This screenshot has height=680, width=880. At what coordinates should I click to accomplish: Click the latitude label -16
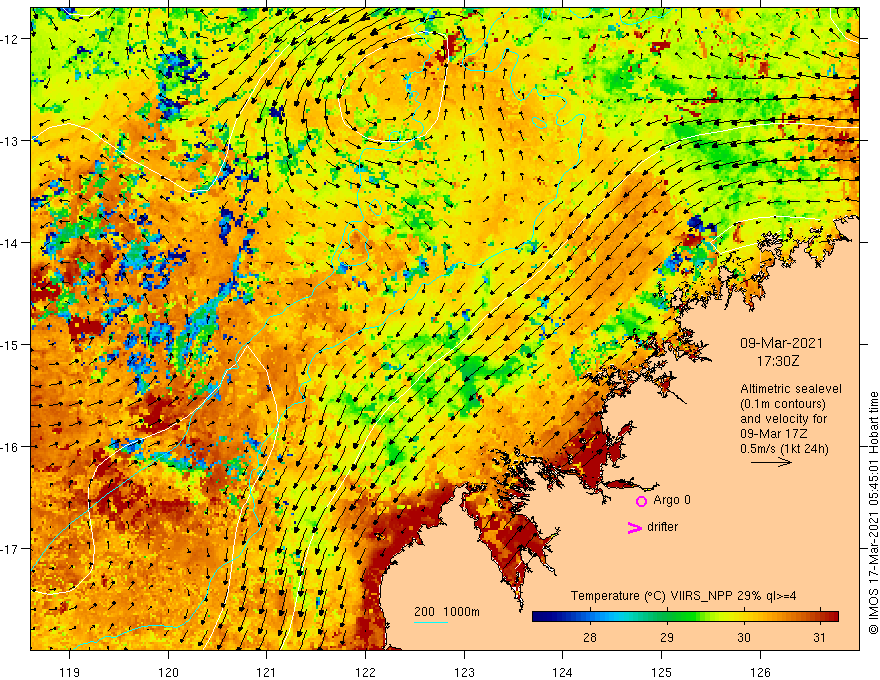click(11, 447)
